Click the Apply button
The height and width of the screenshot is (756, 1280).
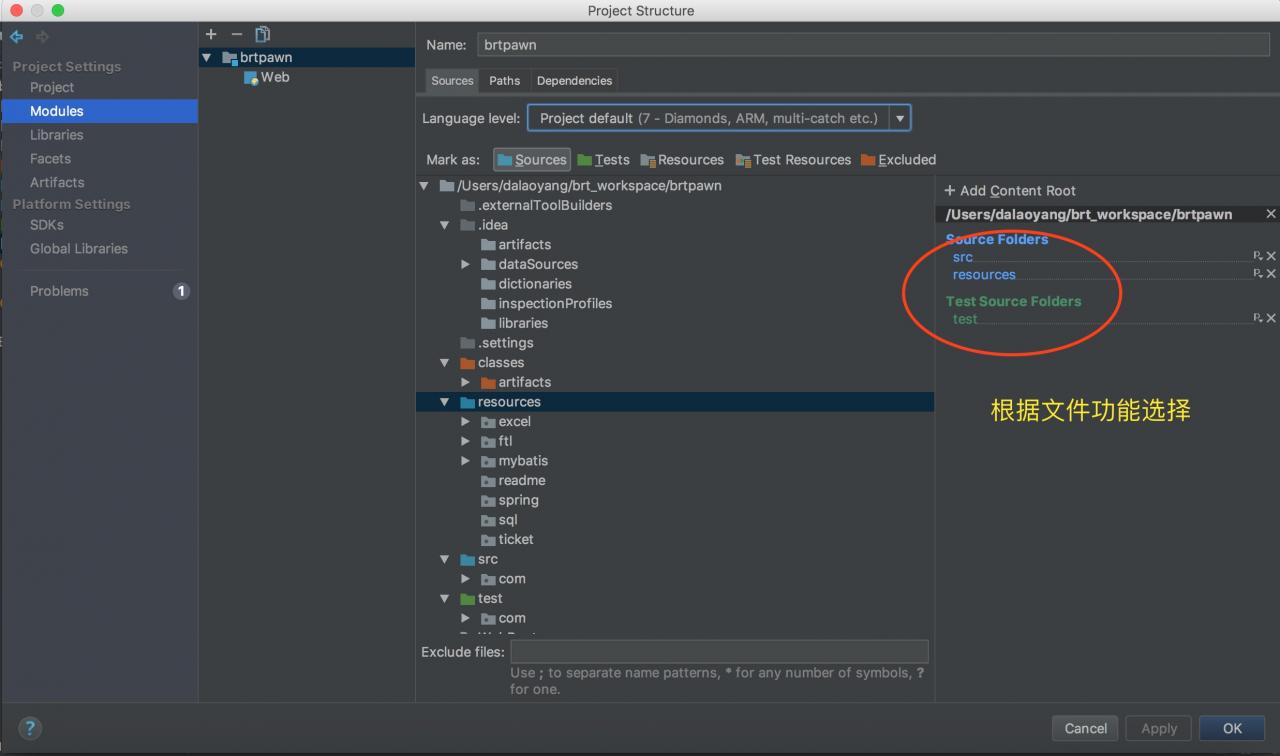[1159, 728]
